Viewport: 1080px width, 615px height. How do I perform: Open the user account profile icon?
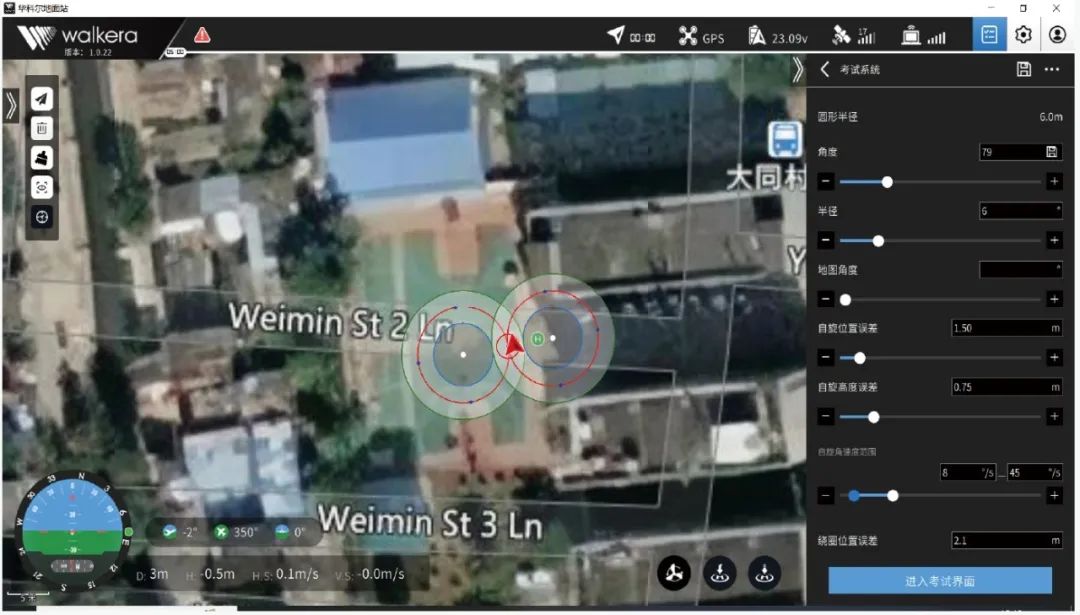click(x=1057, y=35)
